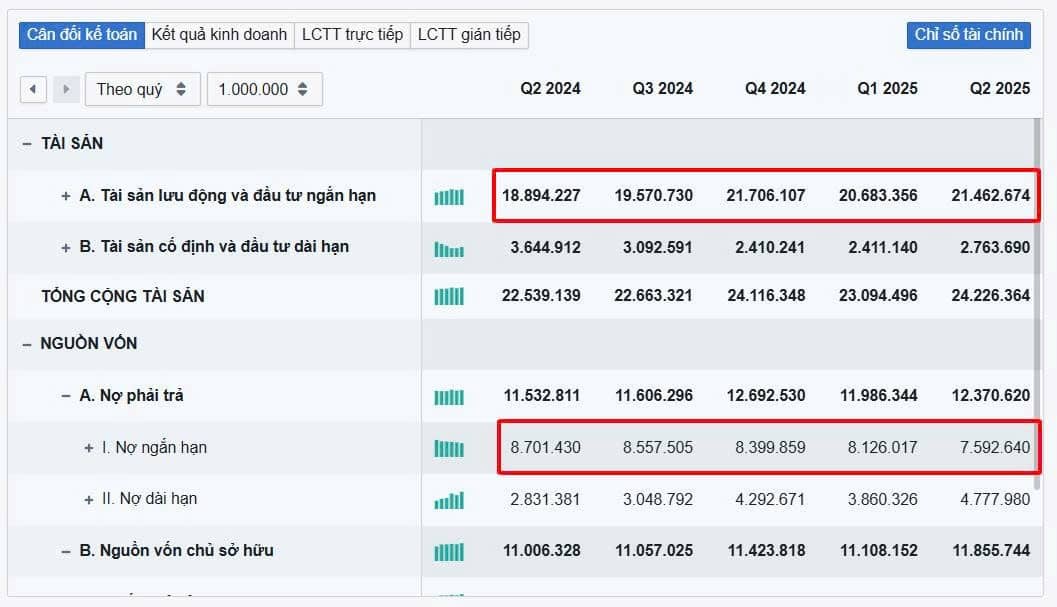
Task: Switch to Kết quả kinh doanh tab
Action: (x=219, y=35)
